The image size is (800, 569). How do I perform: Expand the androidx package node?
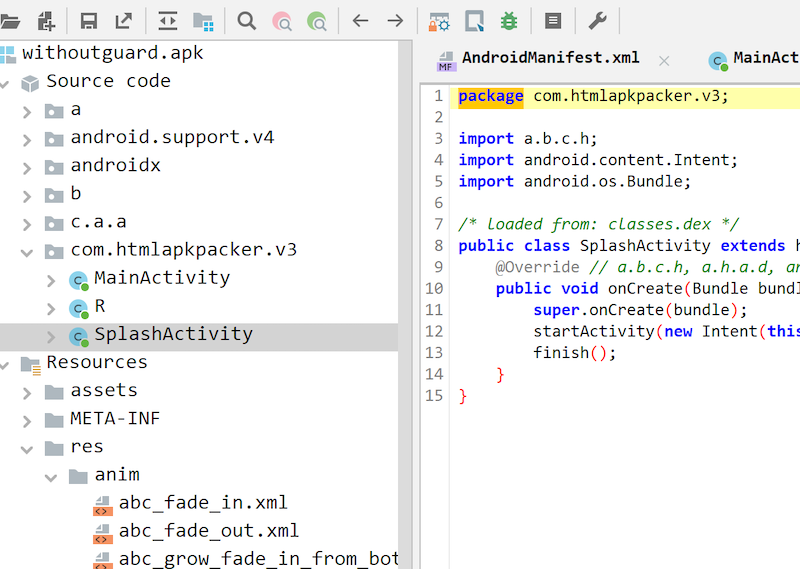[x=27, y=166]
